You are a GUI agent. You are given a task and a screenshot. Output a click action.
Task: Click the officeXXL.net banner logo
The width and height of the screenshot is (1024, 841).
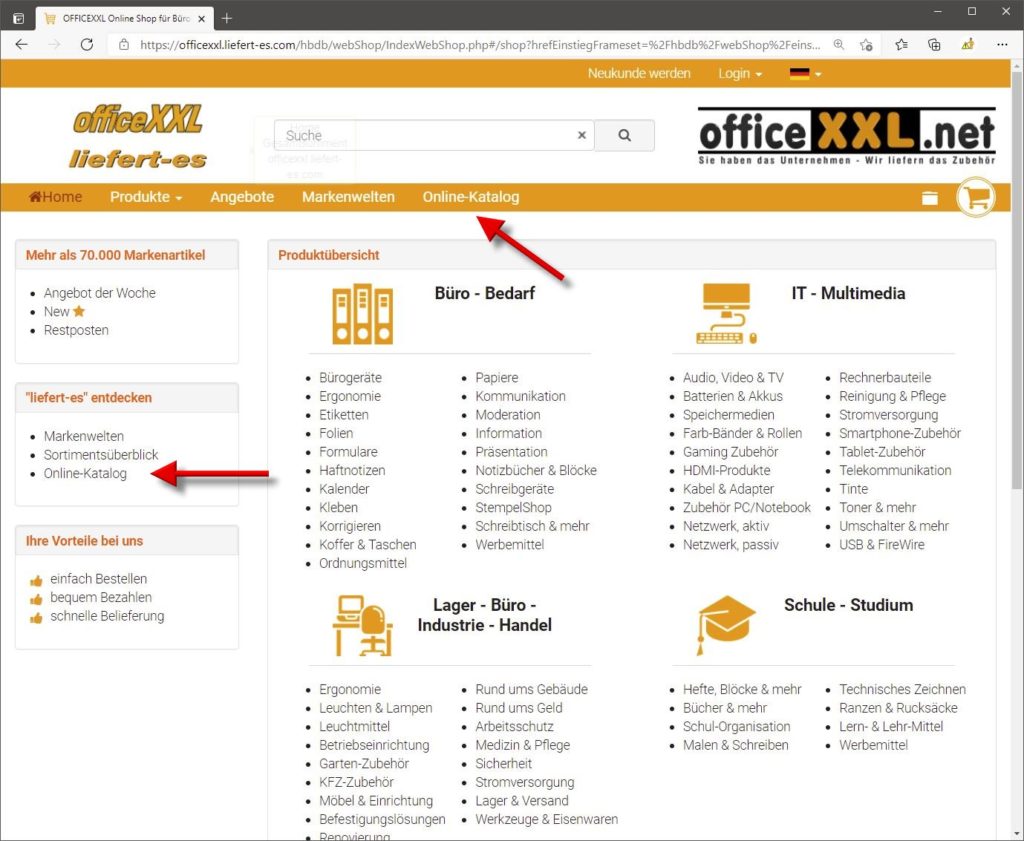(x=846, y=136)
